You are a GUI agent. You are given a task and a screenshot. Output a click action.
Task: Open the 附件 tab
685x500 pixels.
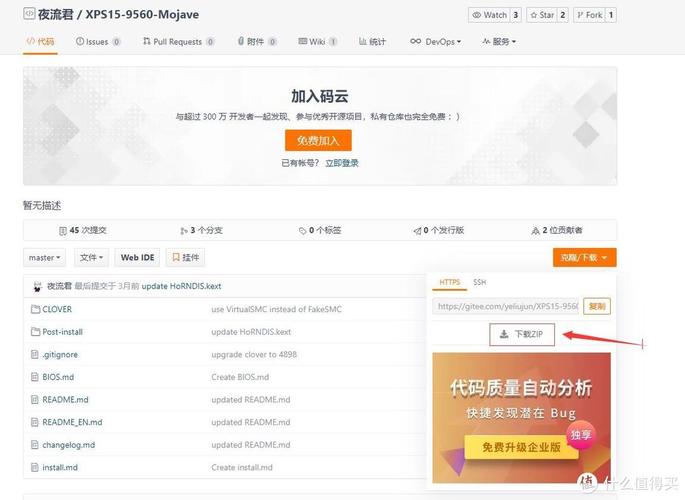[x=257, y=41]
